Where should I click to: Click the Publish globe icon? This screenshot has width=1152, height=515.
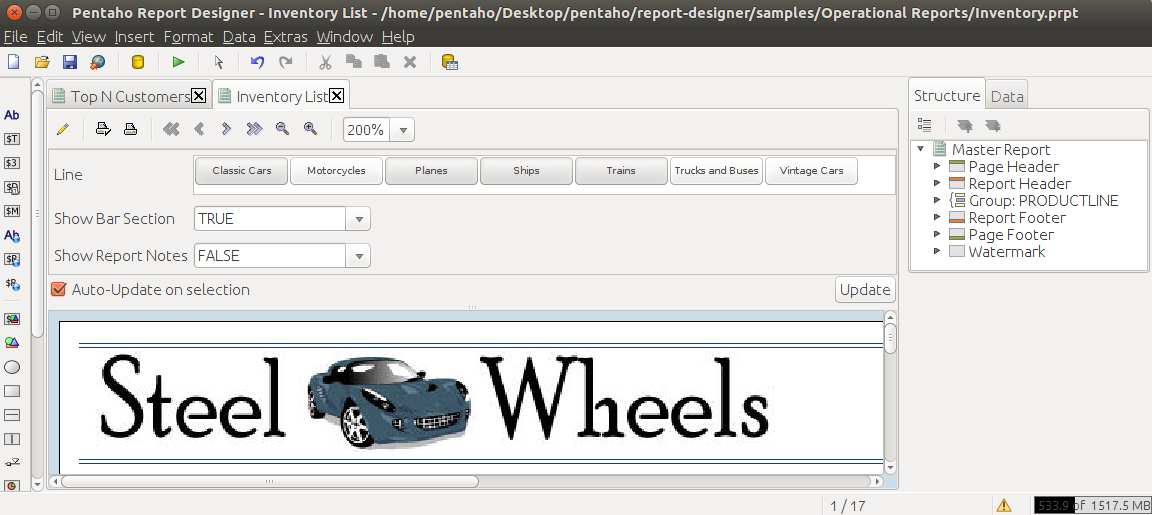coord(98,62)
